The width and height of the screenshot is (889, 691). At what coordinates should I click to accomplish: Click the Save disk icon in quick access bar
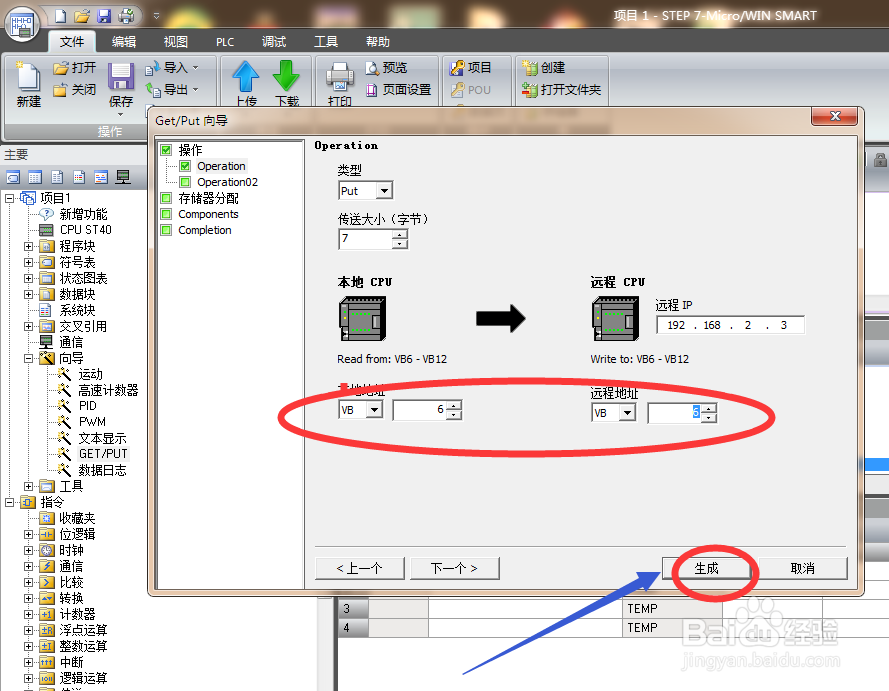click(x=104, y=16)
